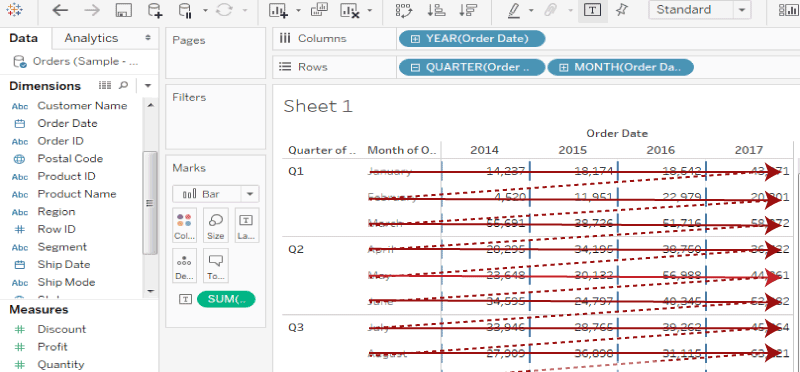Switch to the Data tab
Image resolution: width=800 pixels, height=372 pixels.
(x=23, y=38)
